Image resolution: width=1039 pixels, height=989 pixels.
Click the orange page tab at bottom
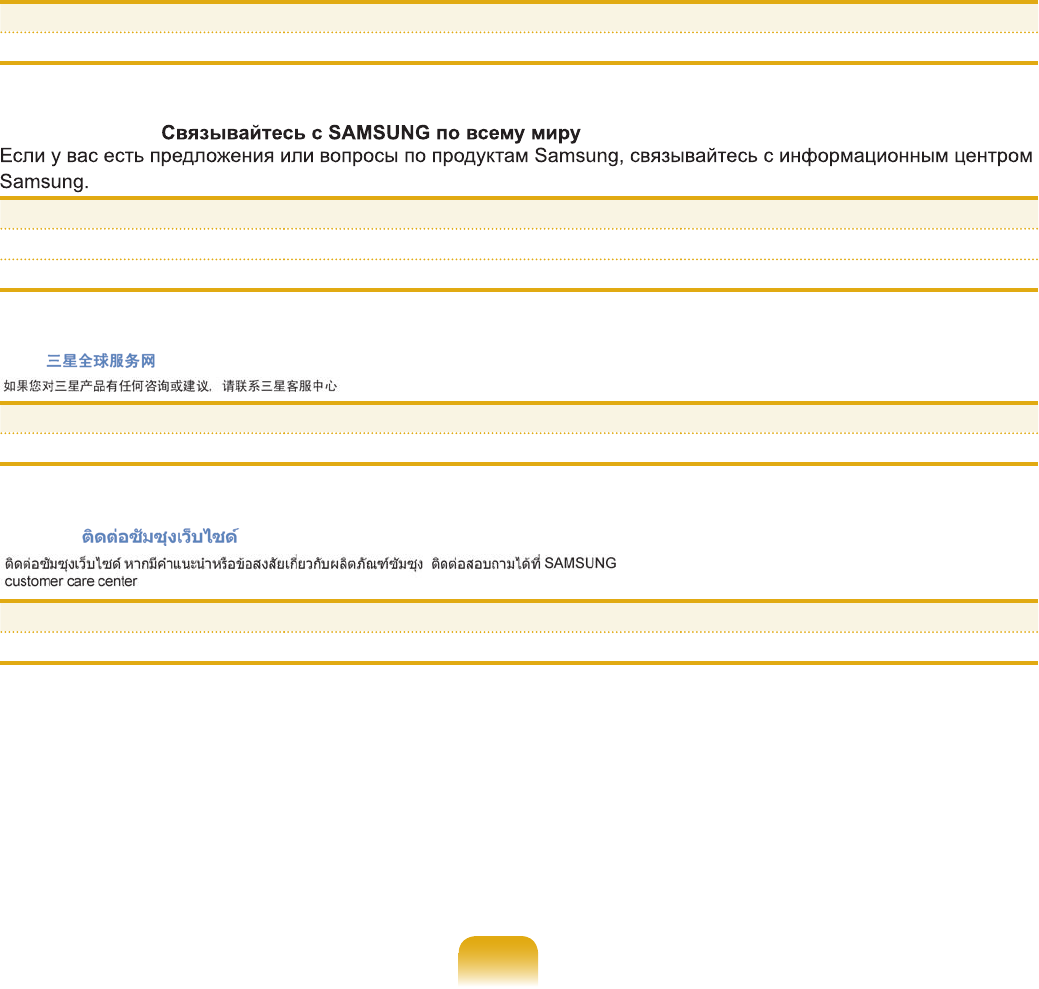pos(498,960)
